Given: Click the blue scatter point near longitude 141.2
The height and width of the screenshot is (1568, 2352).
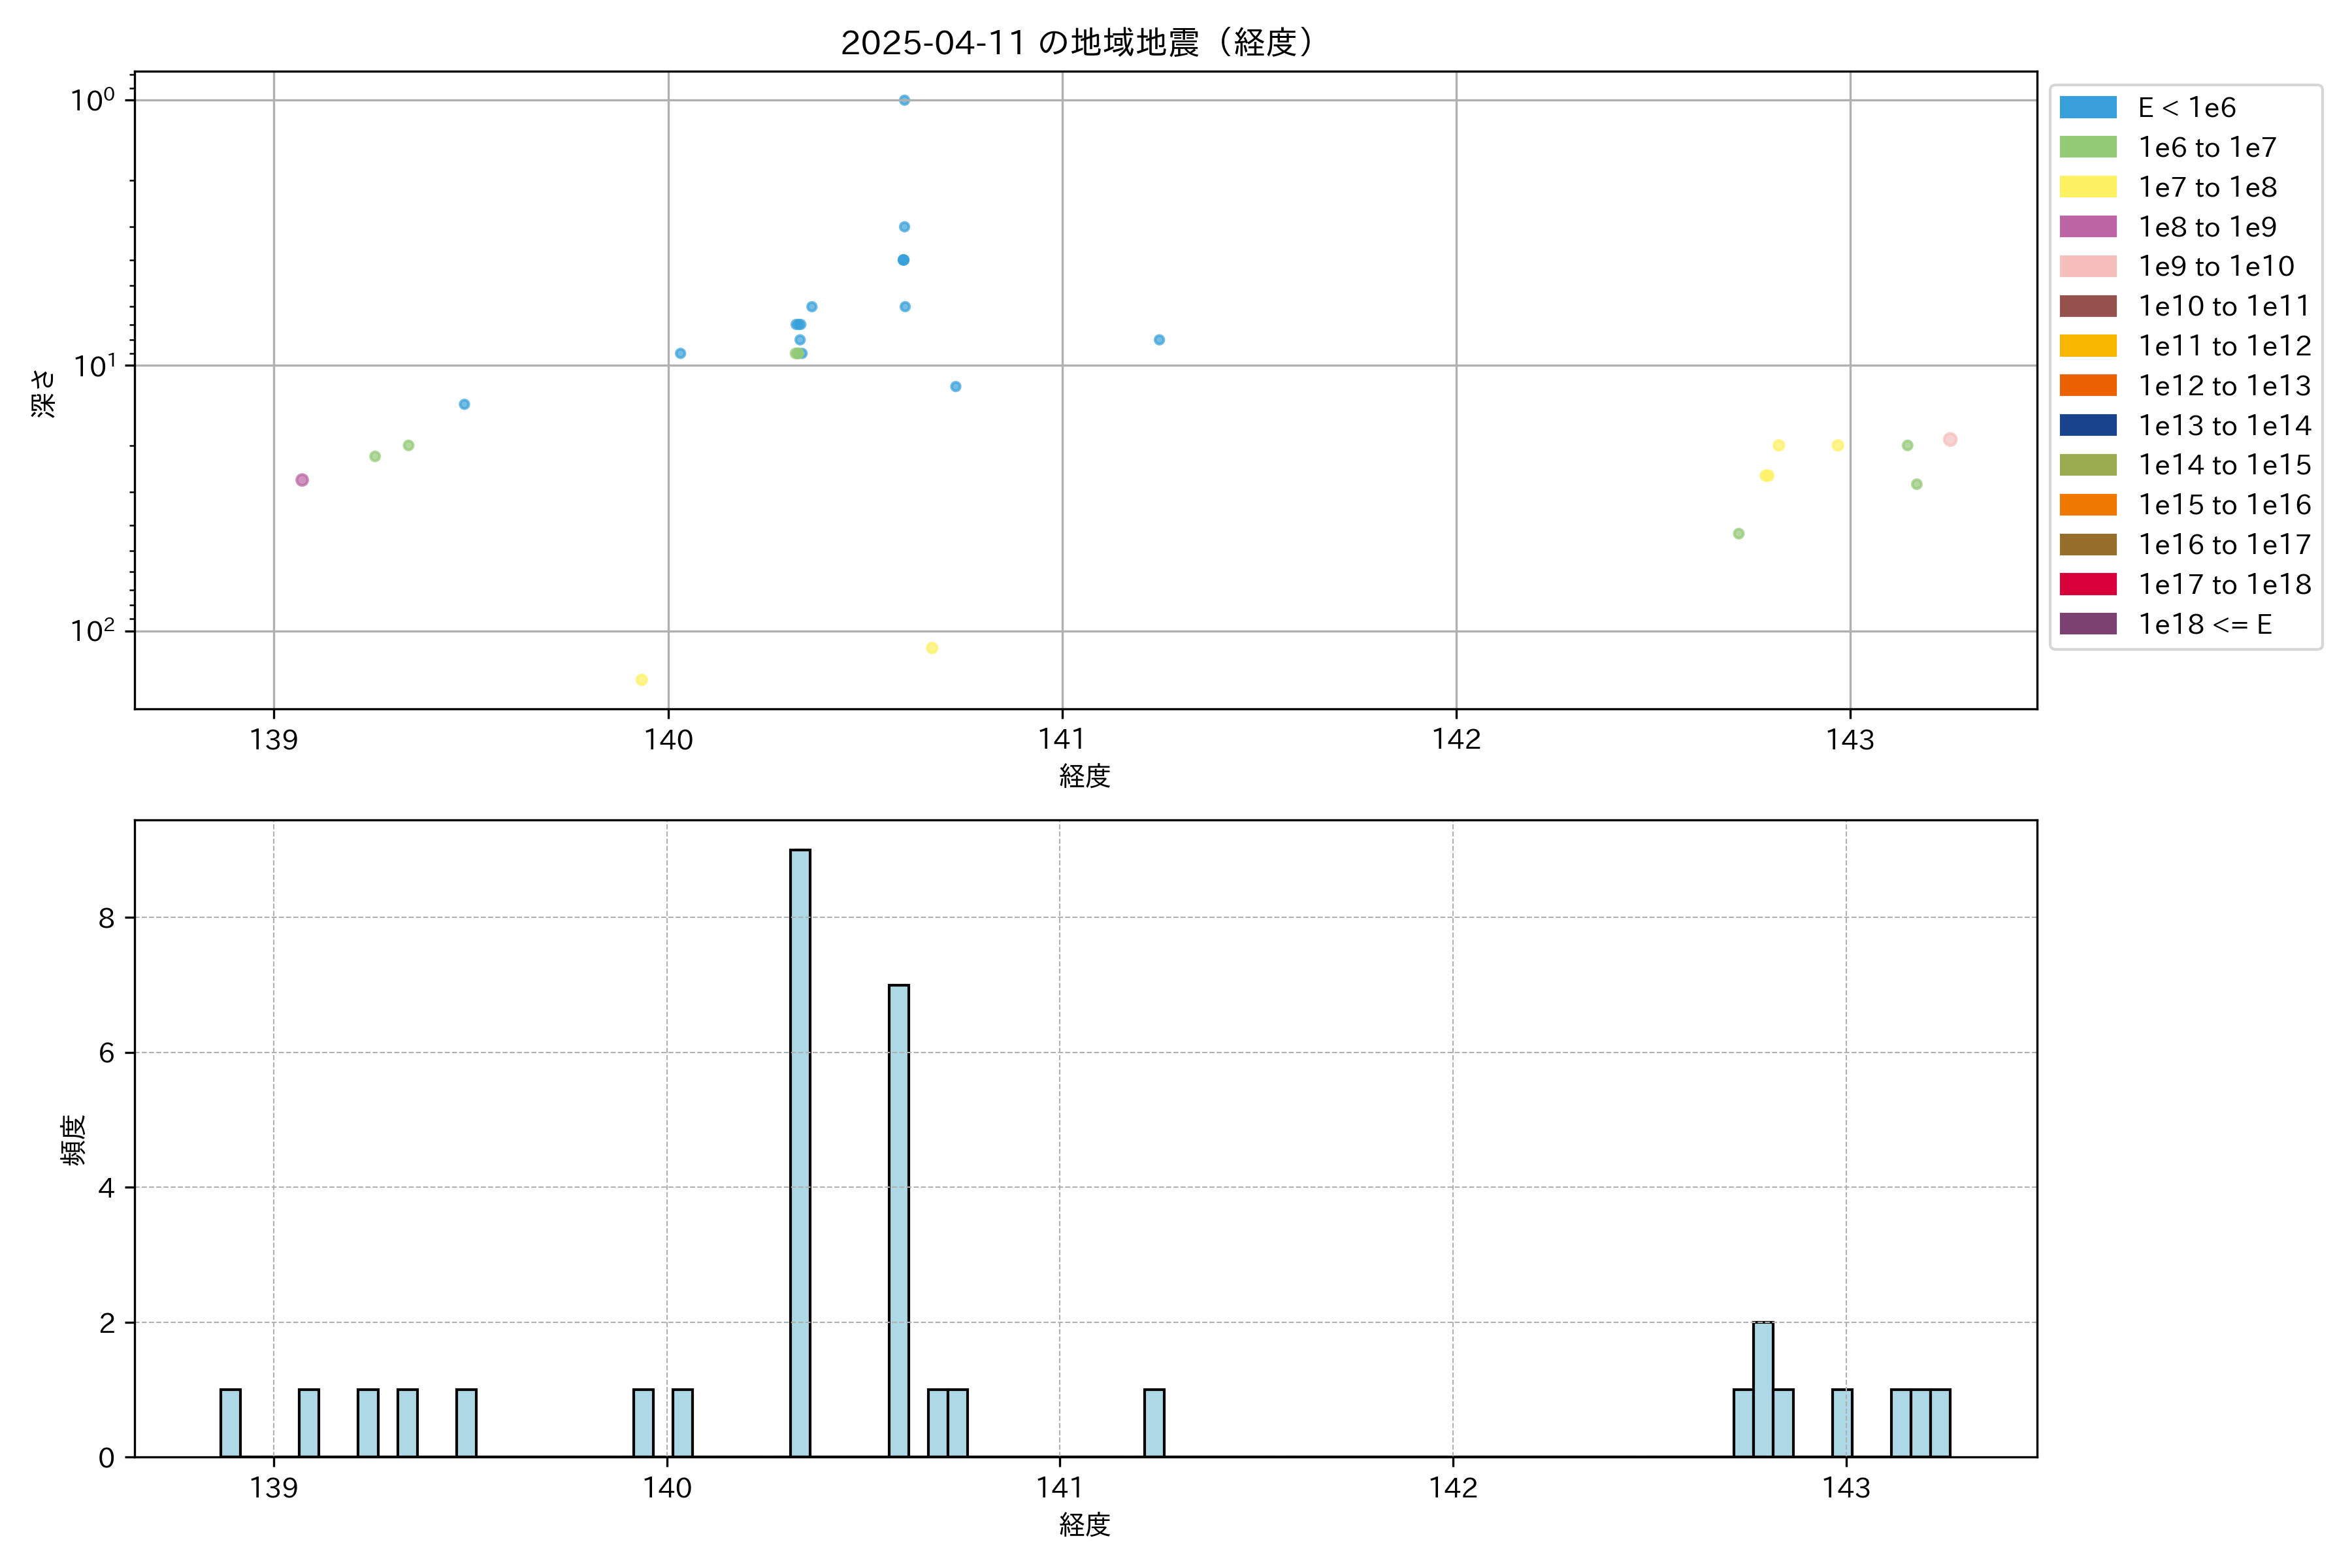Looking at the screenshot, I should coord(1159,340).
